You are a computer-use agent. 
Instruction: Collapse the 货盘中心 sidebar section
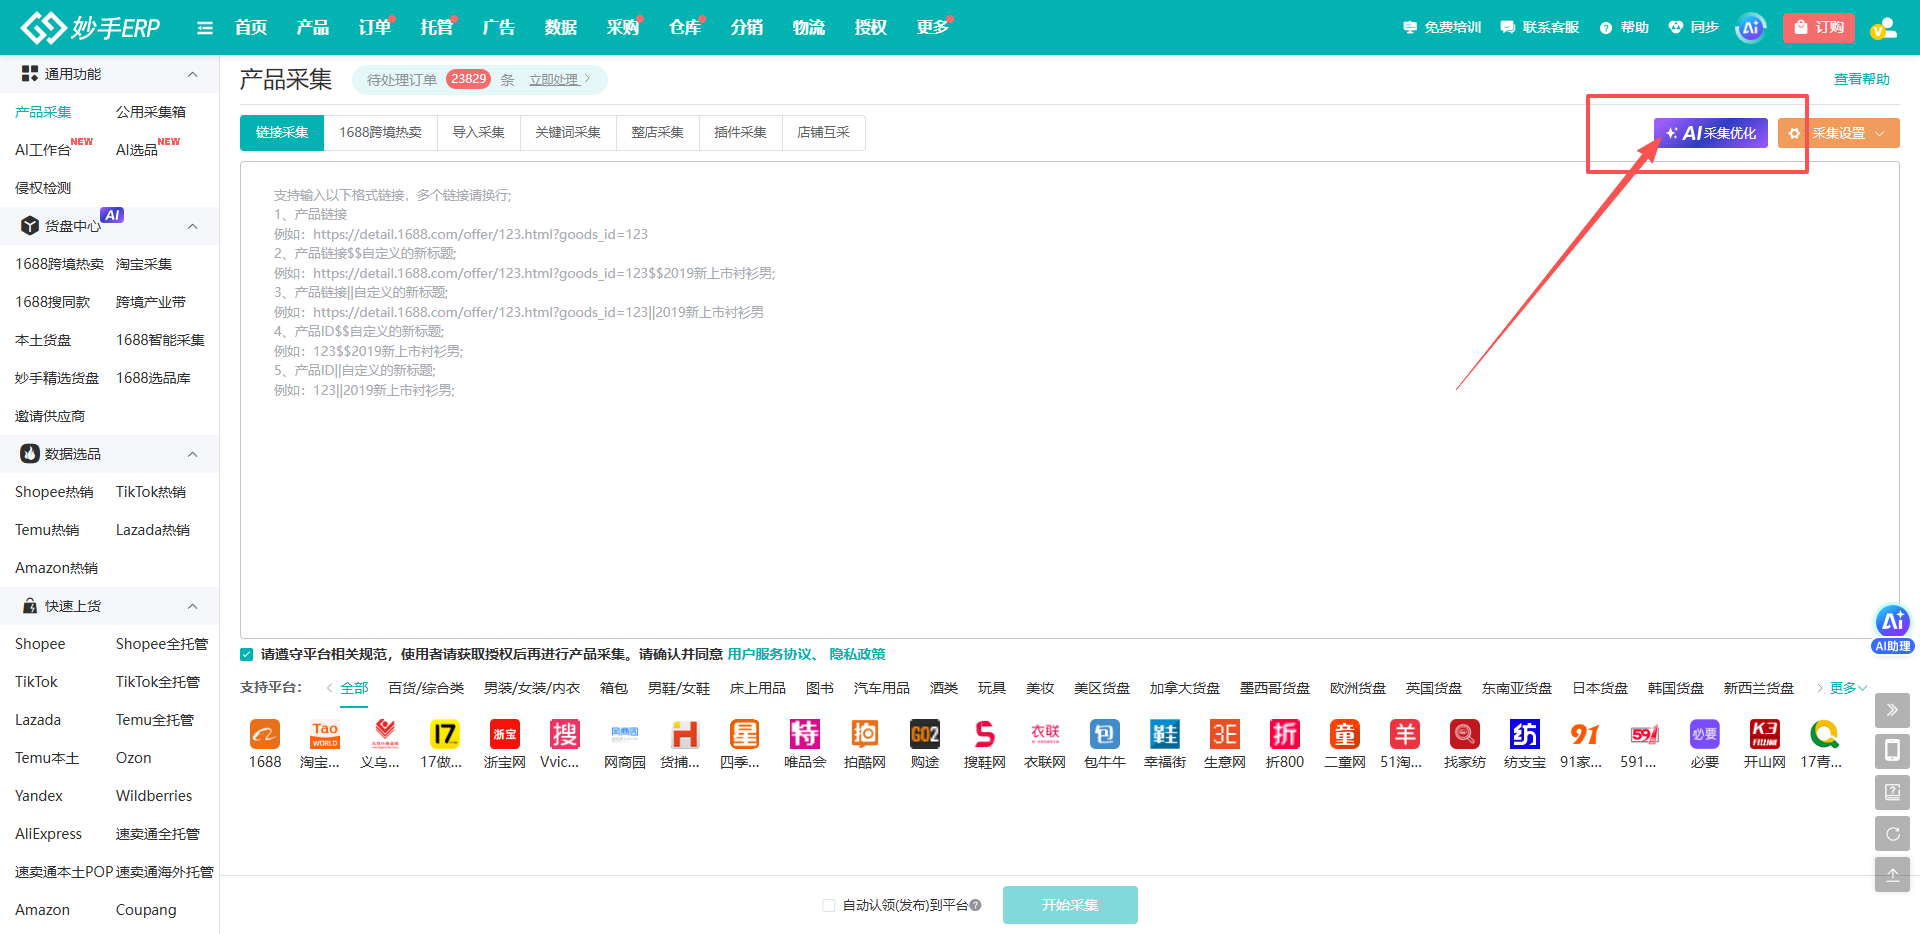point(193,226)
